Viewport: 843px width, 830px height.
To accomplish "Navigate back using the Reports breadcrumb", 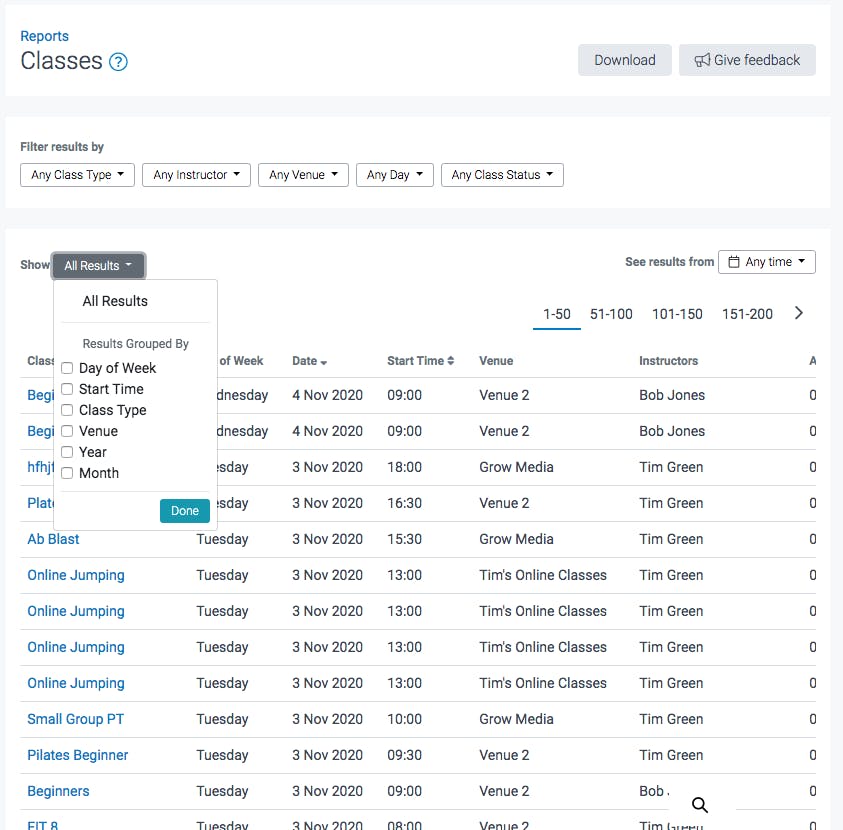I will coord(44,35).
